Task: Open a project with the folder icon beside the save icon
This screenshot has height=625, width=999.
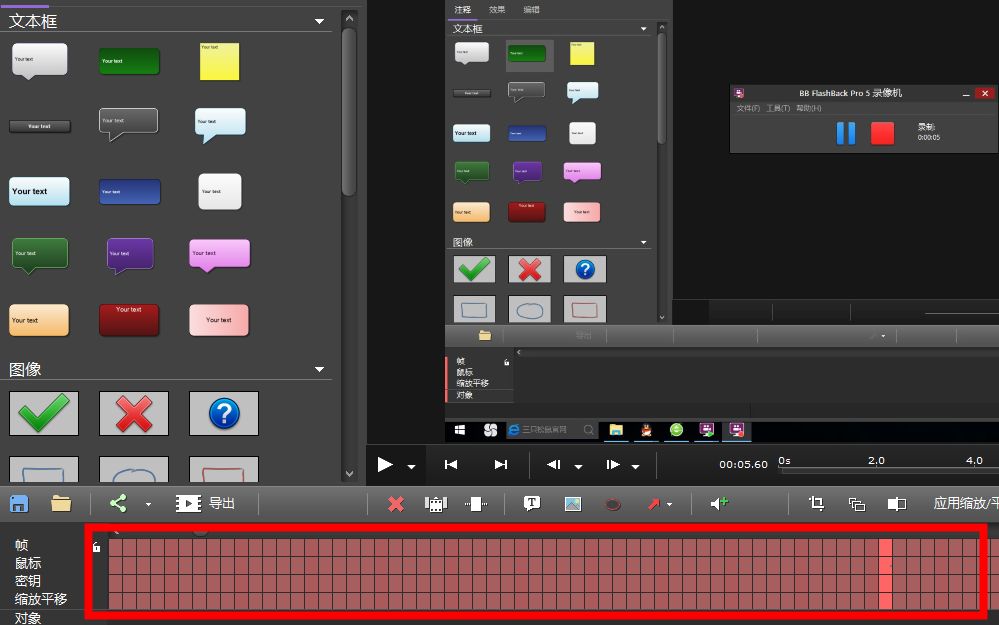Action: pos(61,504)
